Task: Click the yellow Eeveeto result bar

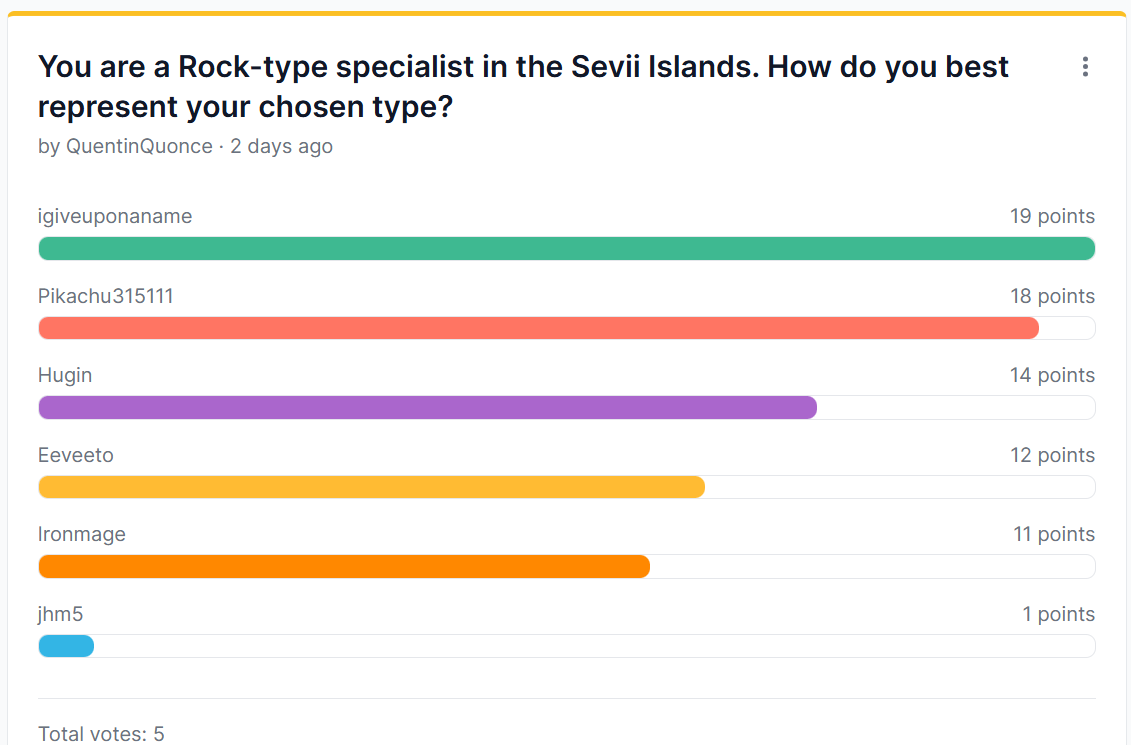Action: click(371, 487)
